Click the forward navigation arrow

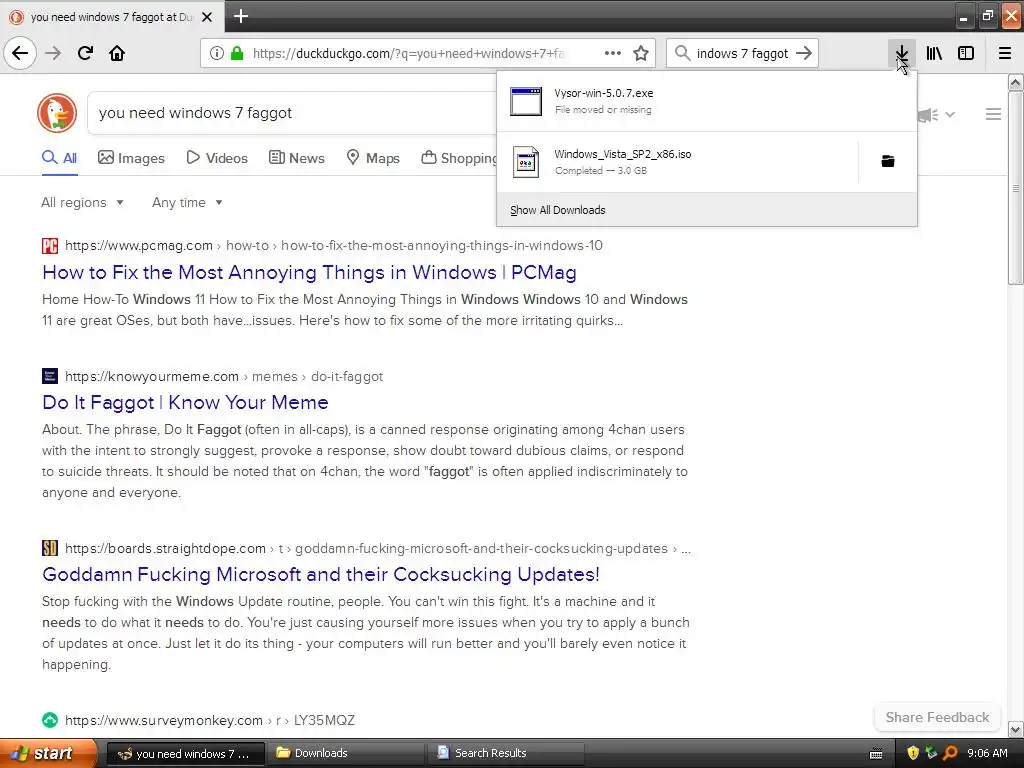click(53, 53)
